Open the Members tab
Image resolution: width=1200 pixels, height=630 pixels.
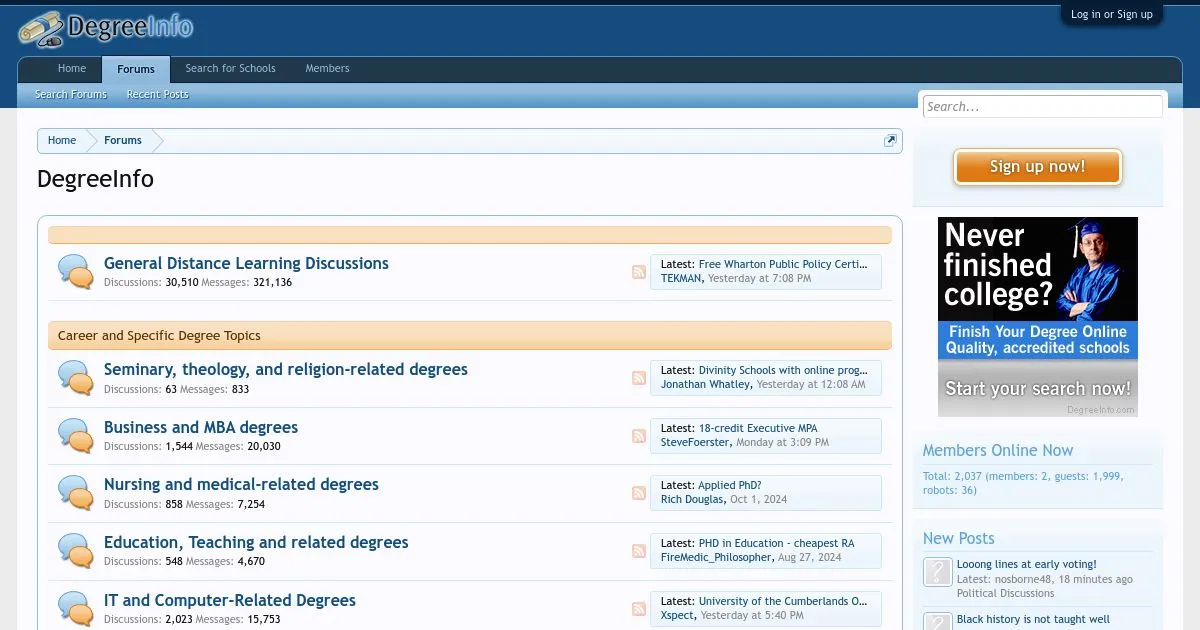tap(327, 69)
